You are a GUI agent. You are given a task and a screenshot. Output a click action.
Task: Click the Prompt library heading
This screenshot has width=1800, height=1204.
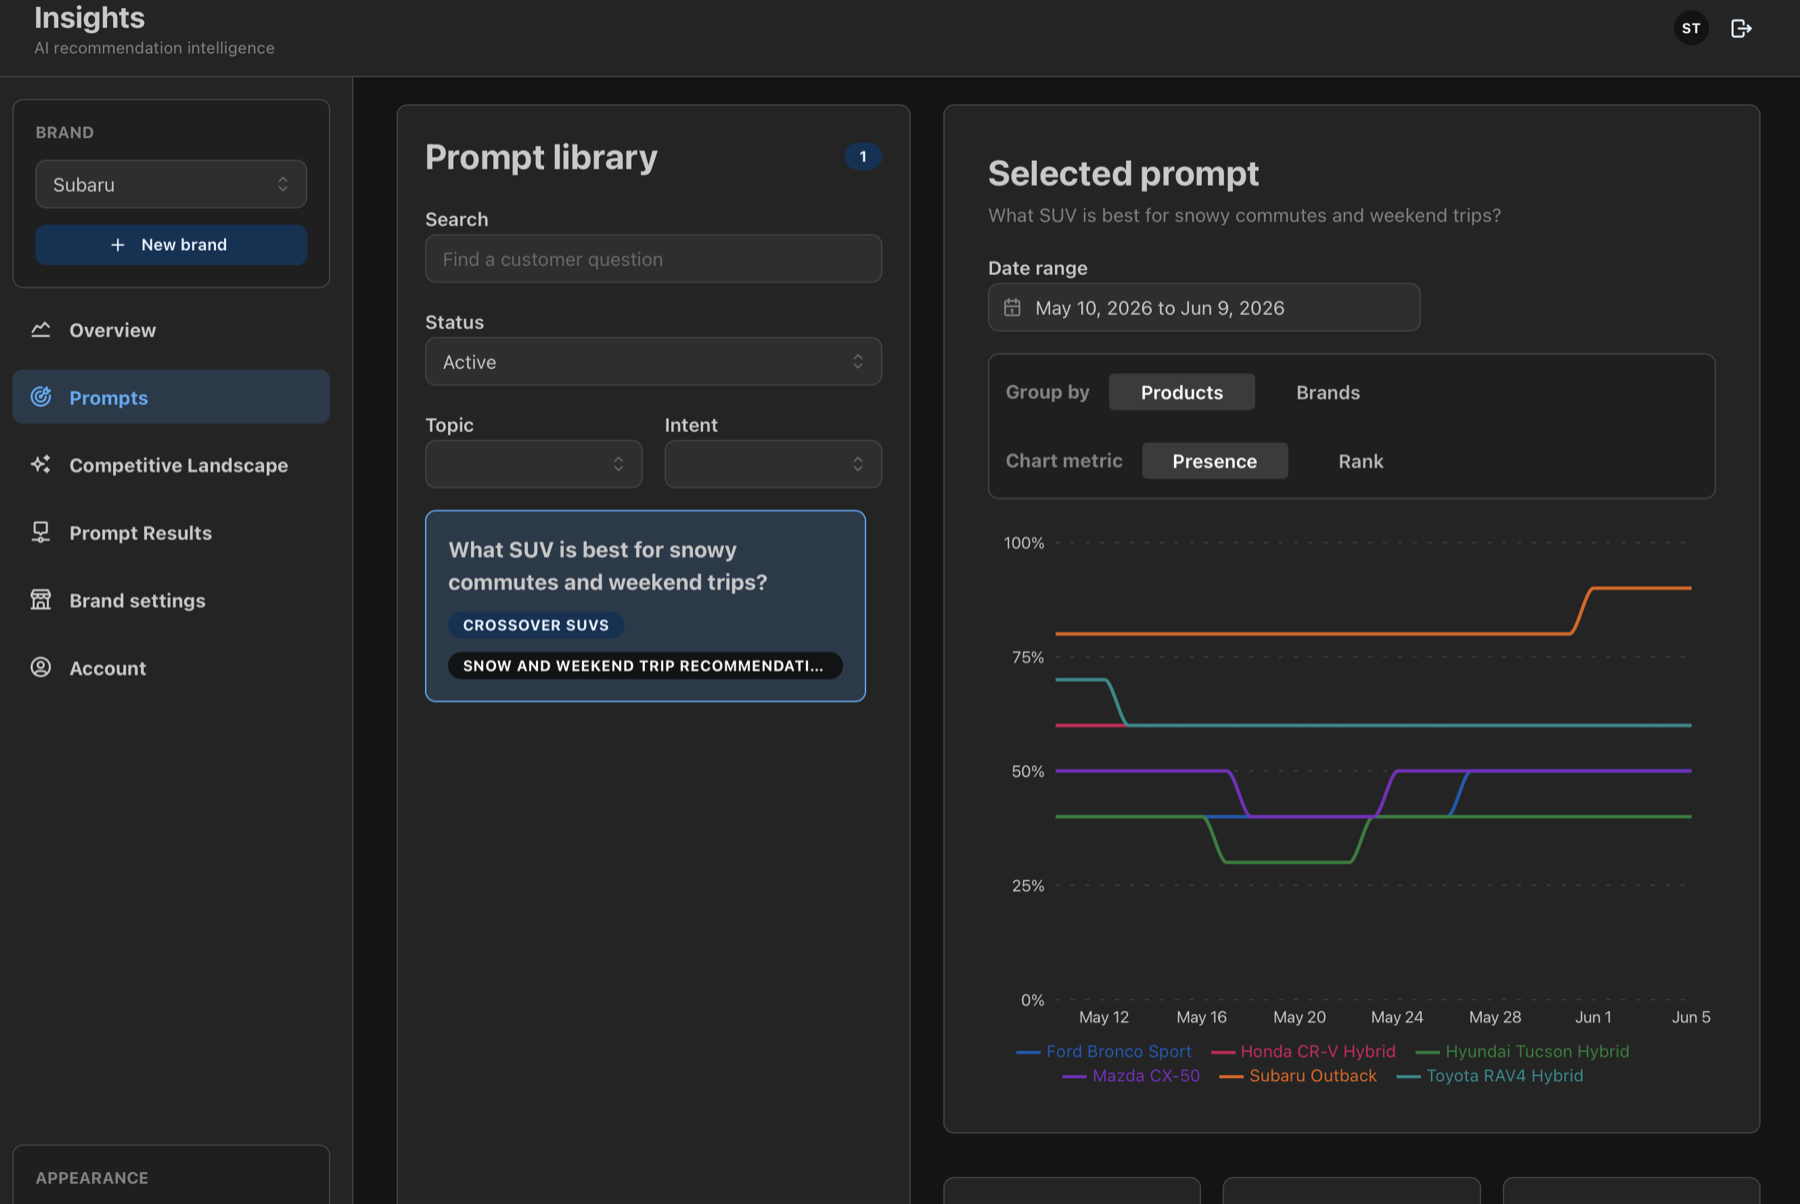point(541,157)
